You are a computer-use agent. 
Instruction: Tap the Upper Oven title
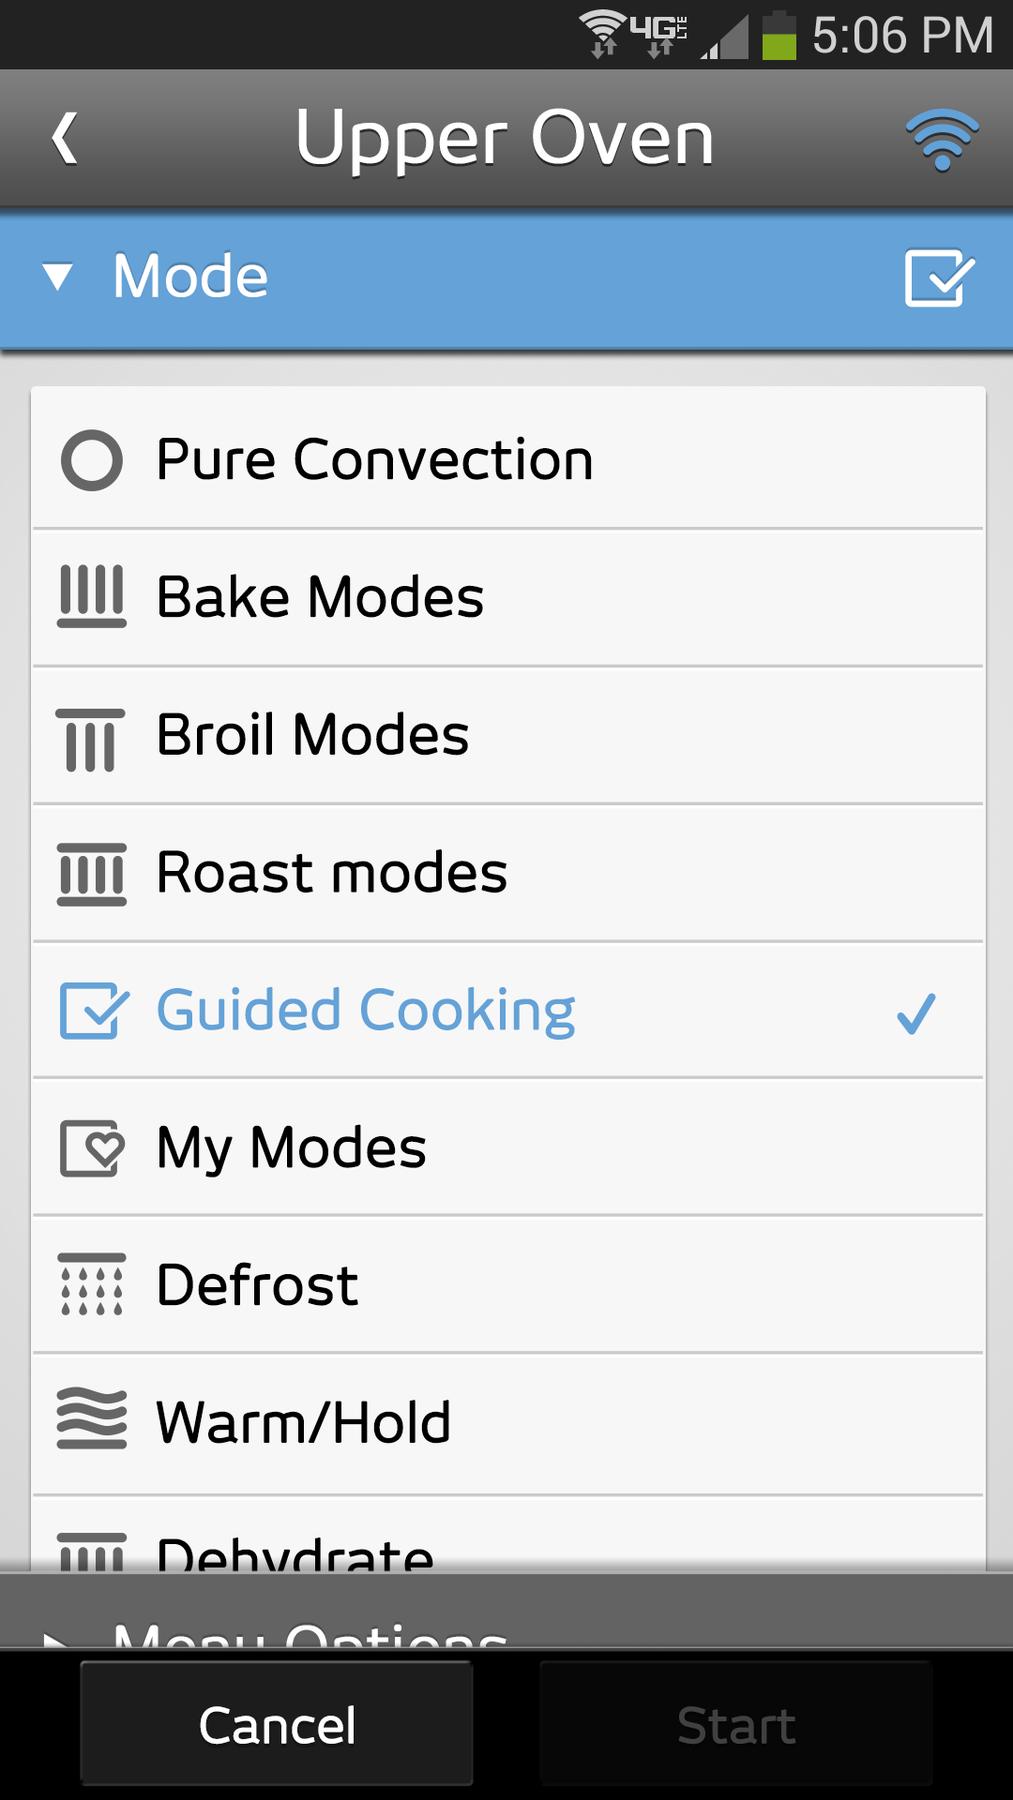click(x=505, y=138)
